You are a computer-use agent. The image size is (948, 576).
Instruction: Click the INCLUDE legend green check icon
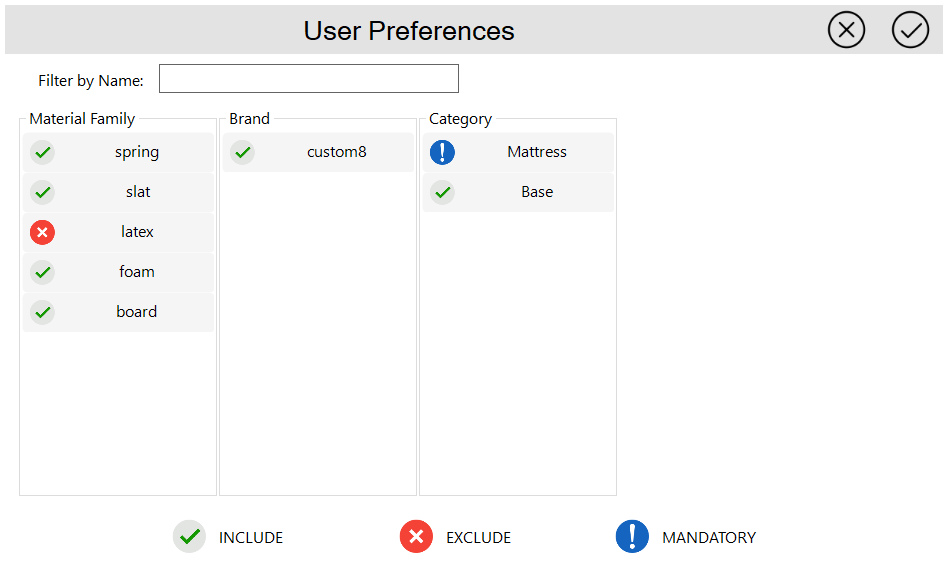(189, 537)
